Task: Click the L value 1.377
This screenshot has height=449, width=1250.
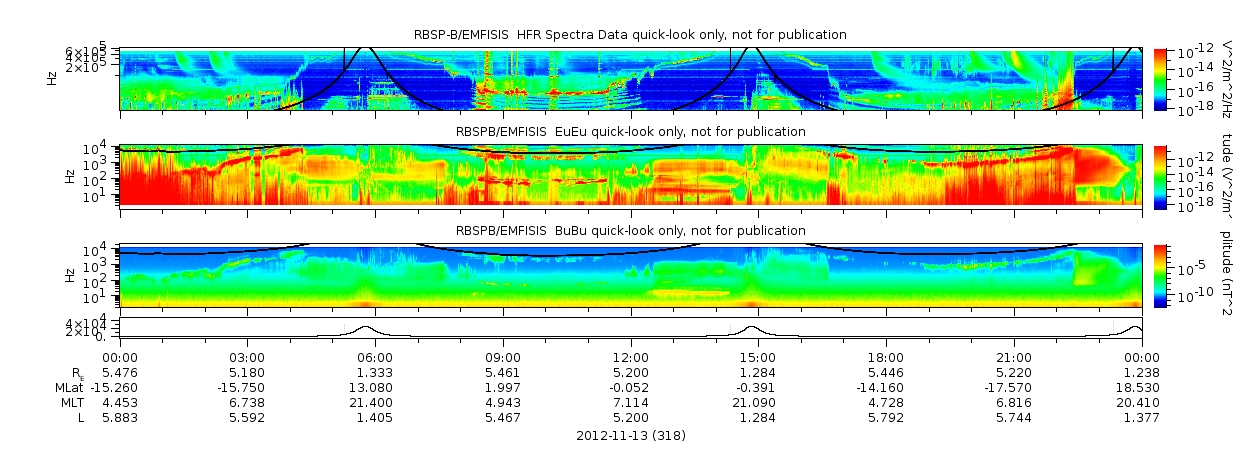Action: (1142, 418)
